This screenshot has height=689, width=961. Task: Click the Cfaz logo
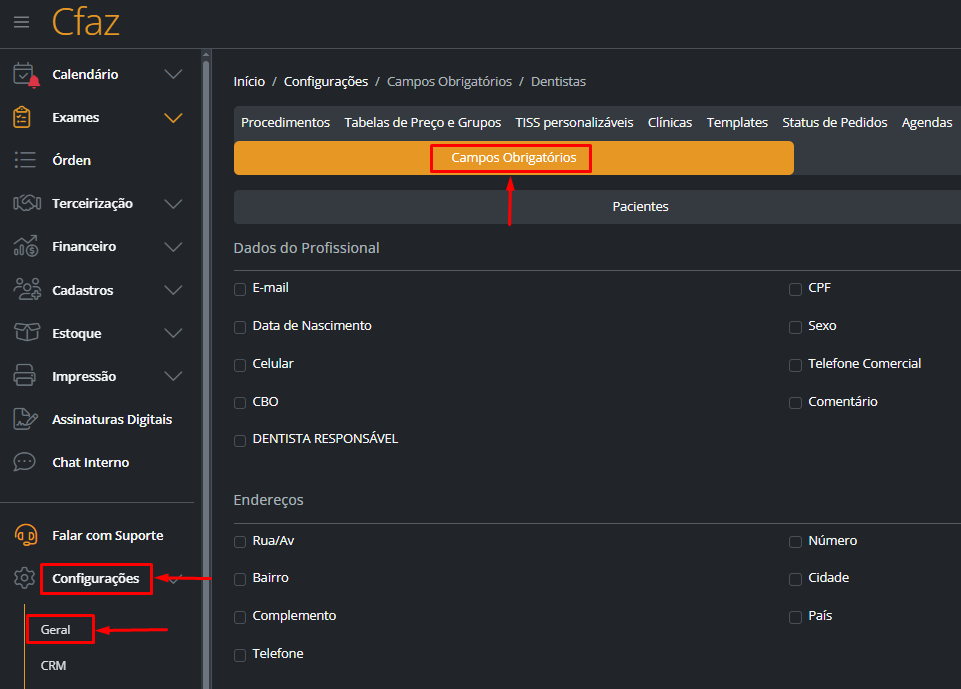point(85,22)
